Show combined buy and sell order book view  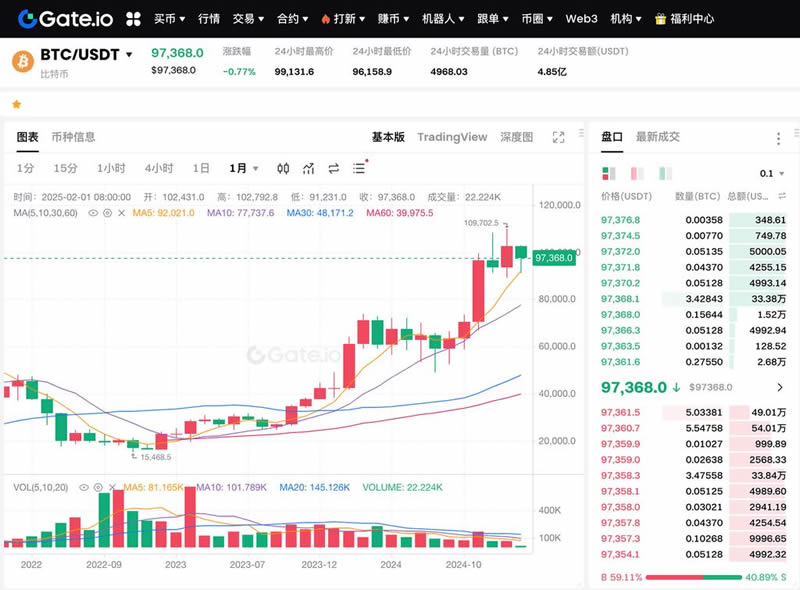(x=609, y=174)
